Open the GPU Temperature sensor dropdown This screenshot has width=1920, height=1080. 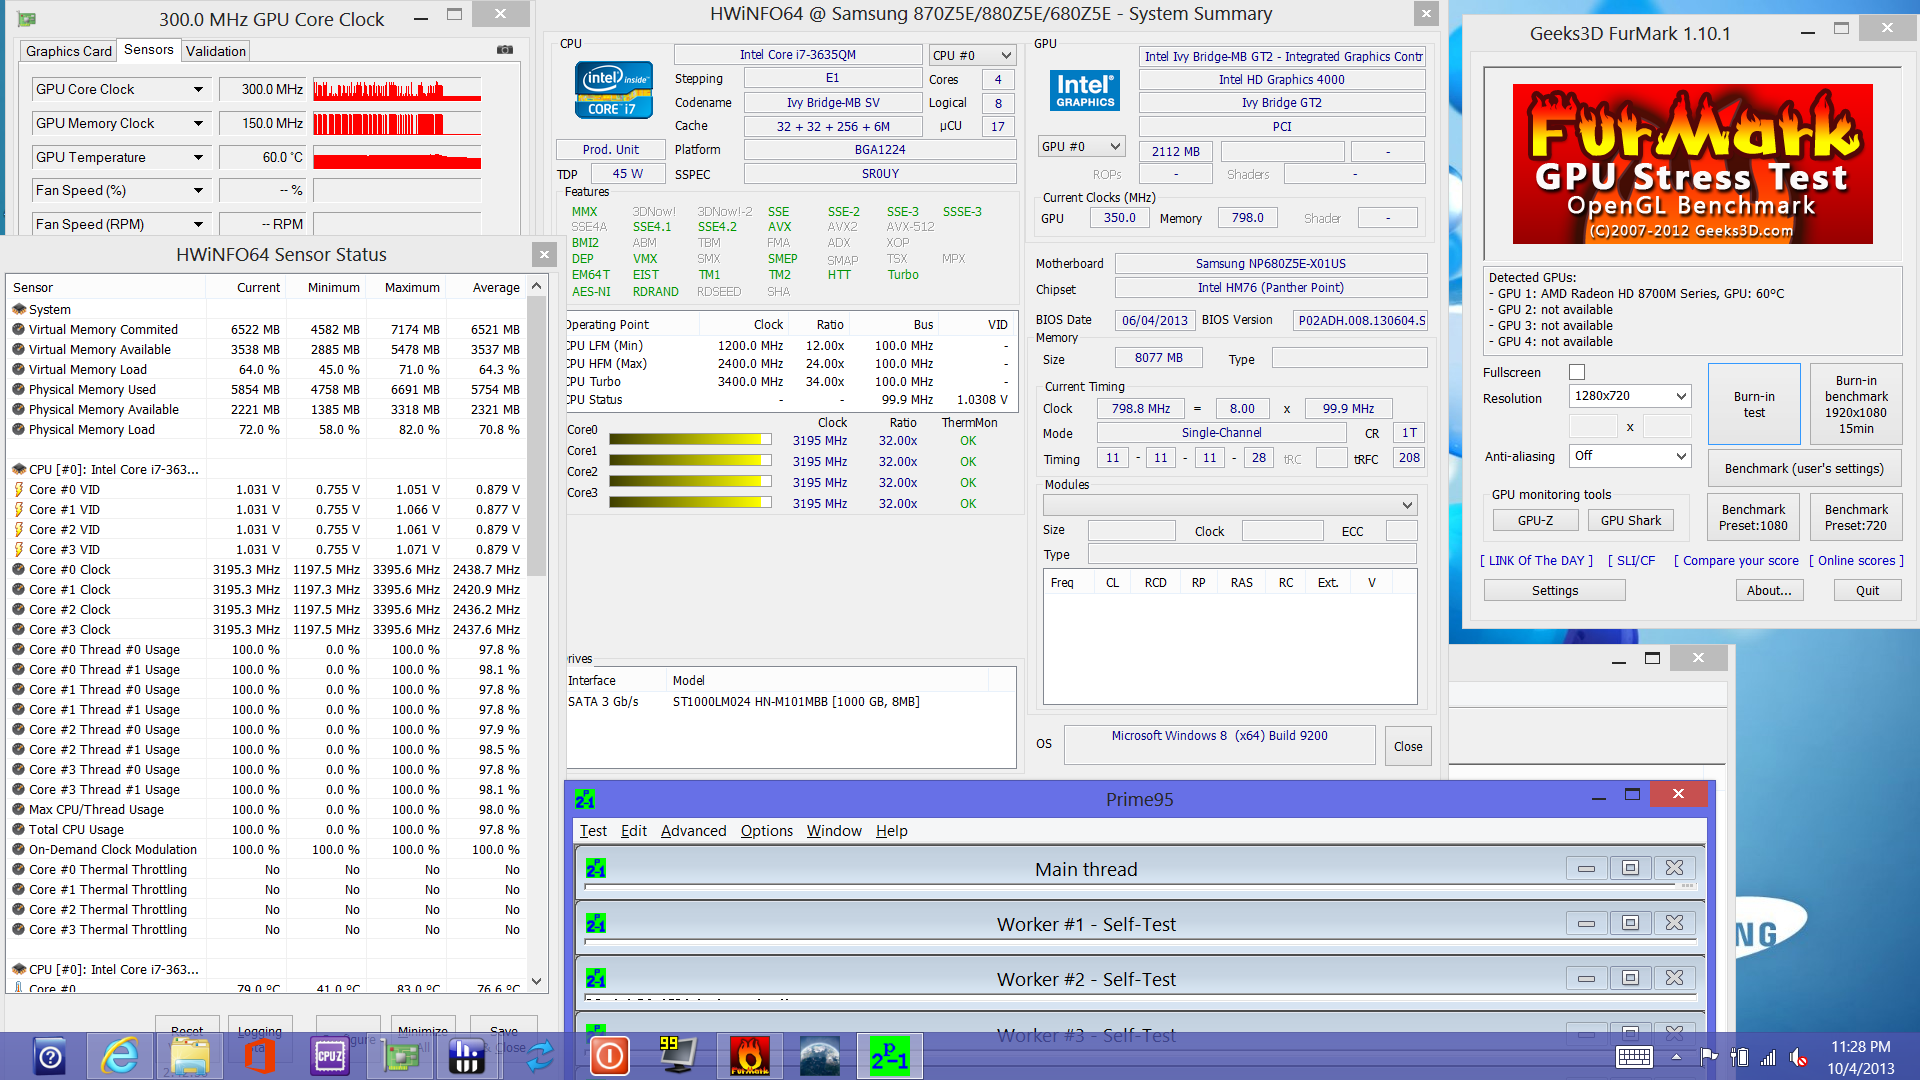pos(198,157)
